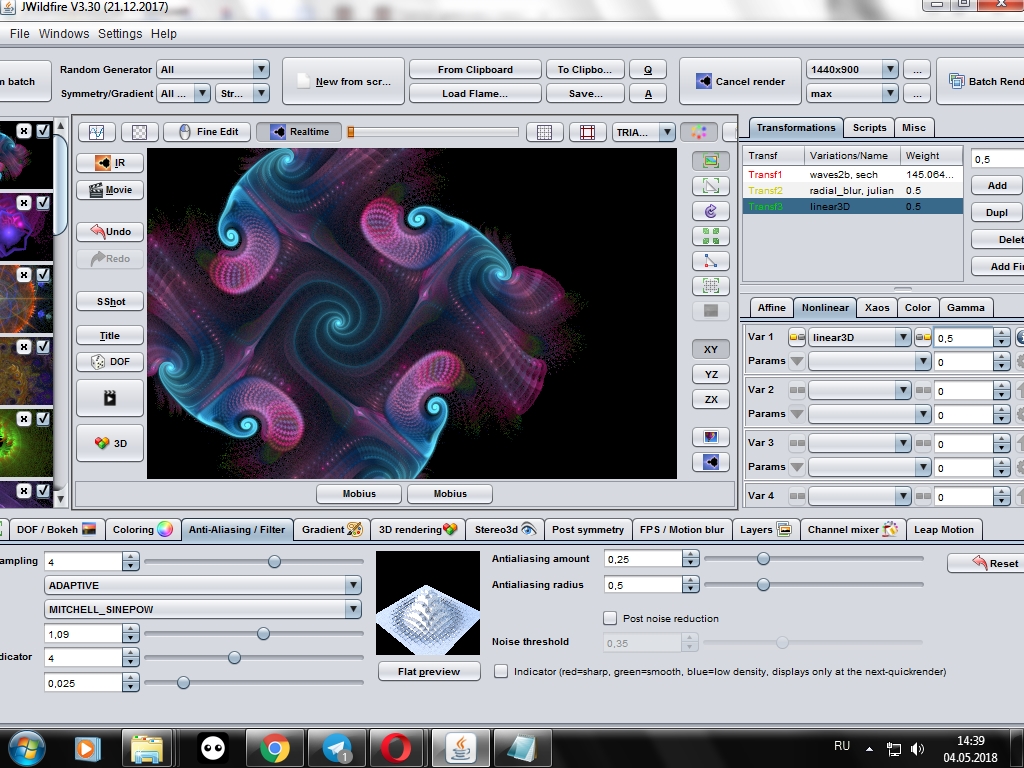Switch to the Affine tab
This screenshot has width=1024, height=768.
pyautogui.click(x=771, y=308)
